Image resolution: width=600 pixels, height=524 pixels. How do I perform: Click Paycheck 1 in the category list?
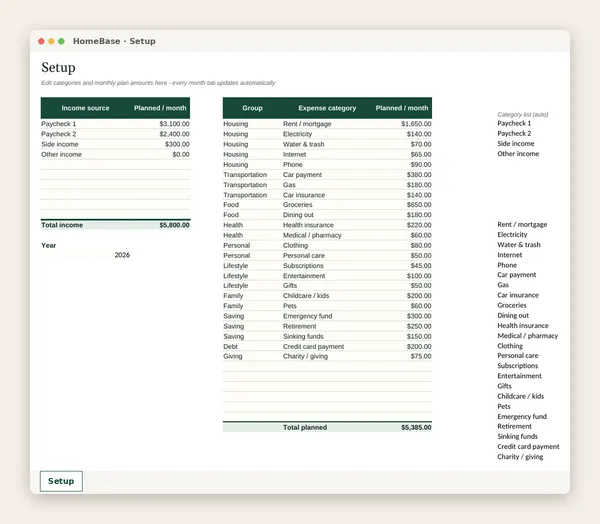[514, 123]
